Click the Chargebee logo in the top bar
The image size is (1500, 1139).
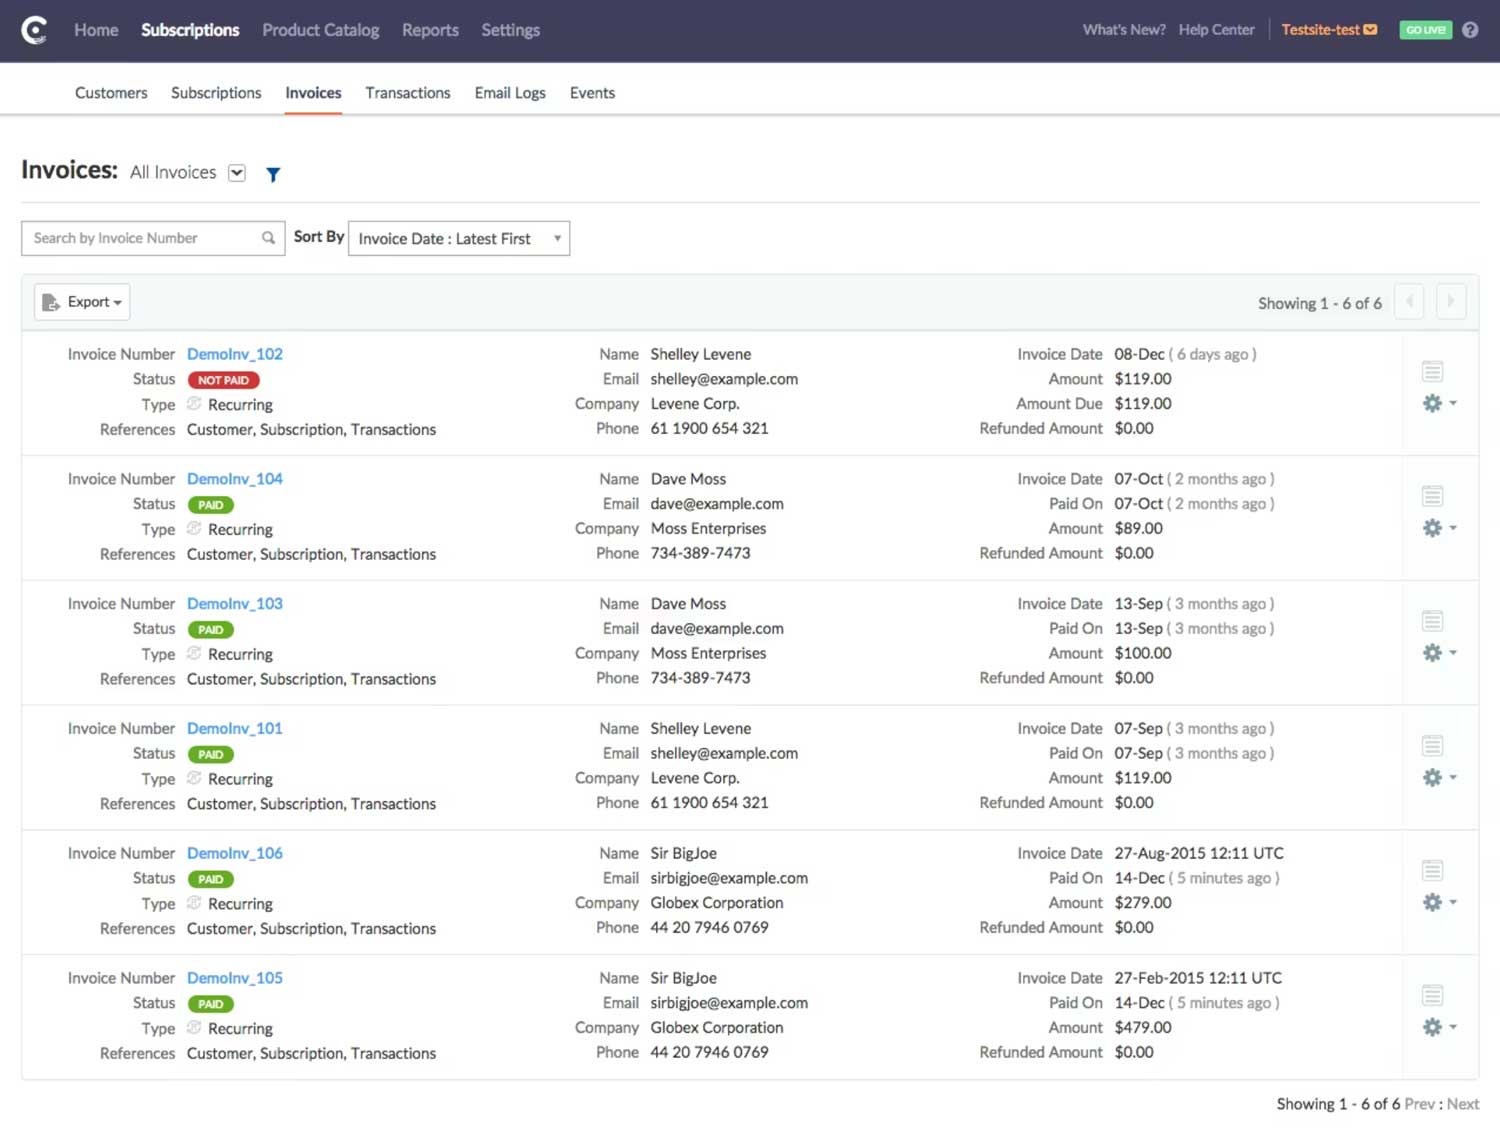coord(35,30)
